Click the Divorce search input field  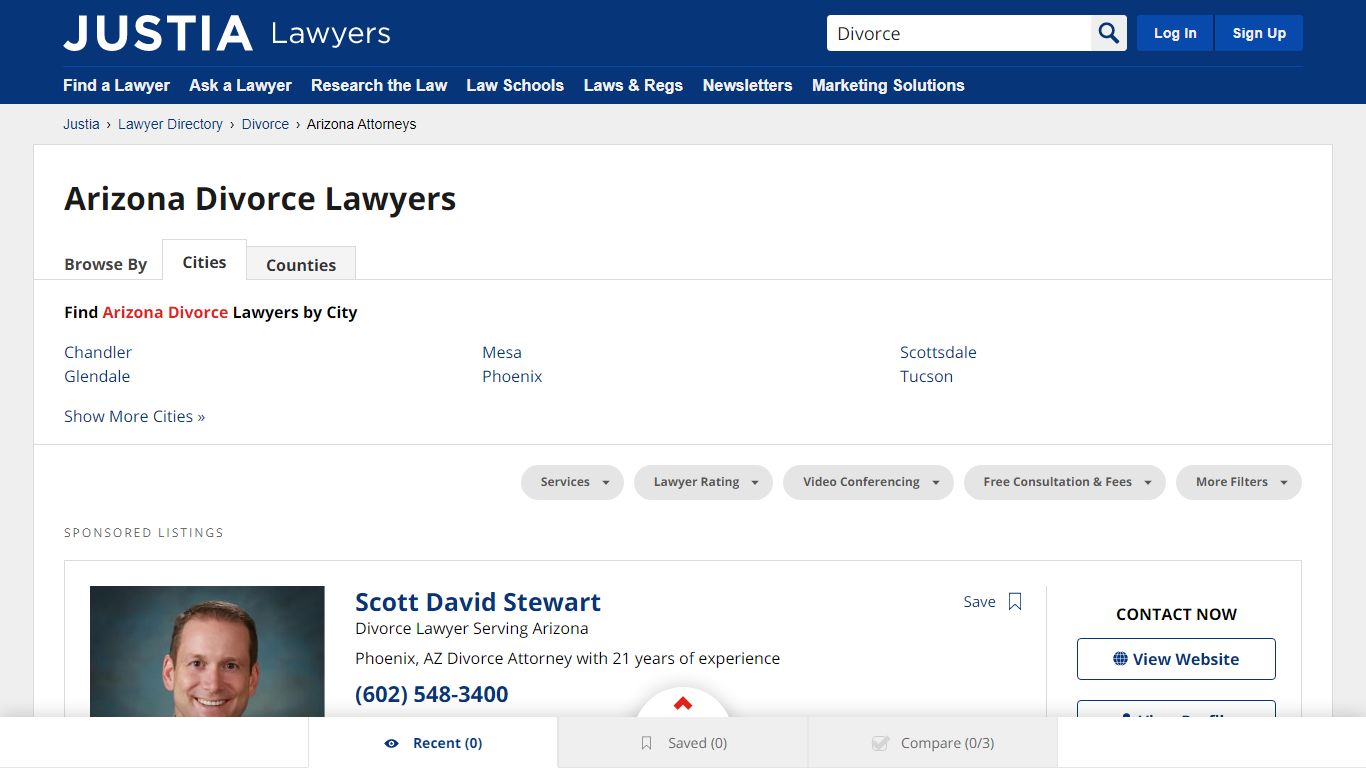pyautogui.click(x=959, y=33)
